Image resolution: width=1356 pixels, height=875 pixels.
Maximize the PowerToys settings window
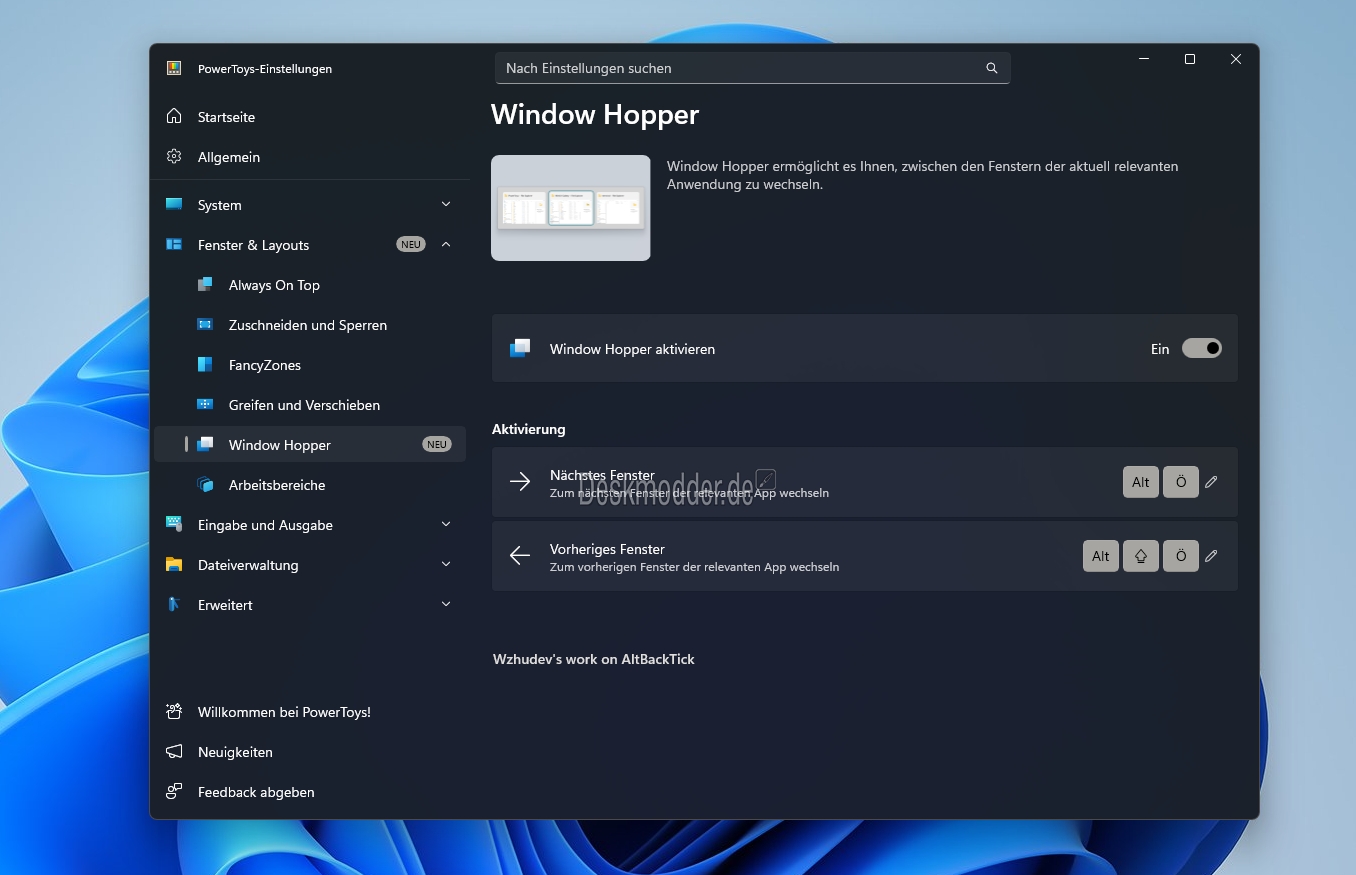(1190, 59)
